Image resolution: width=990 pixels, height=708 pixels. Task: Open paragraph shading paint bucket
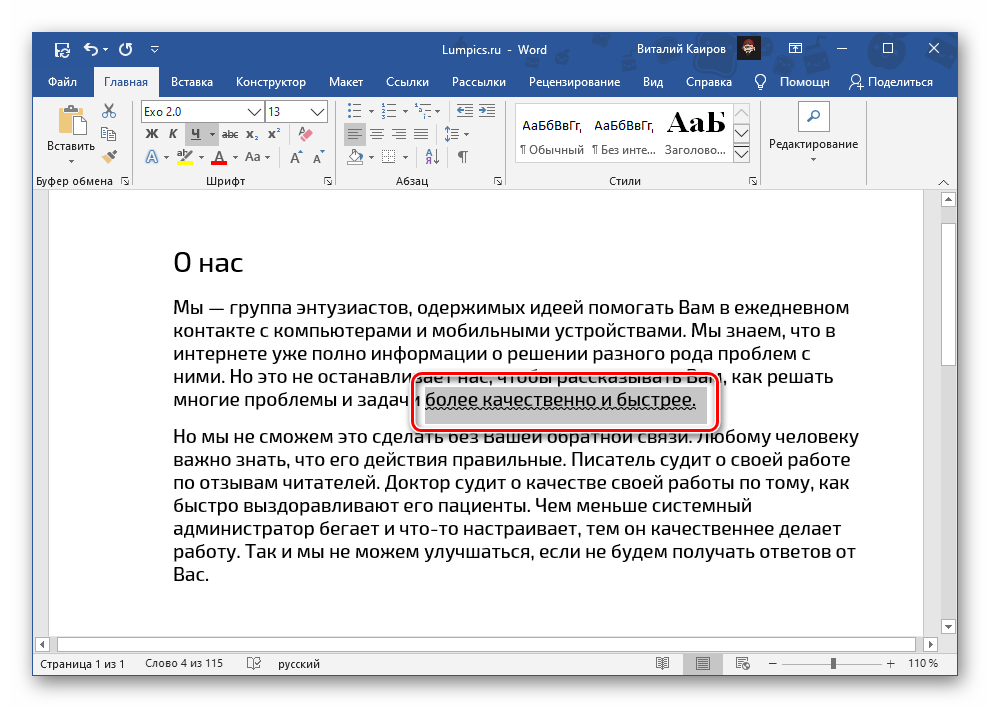click(355, 157)
